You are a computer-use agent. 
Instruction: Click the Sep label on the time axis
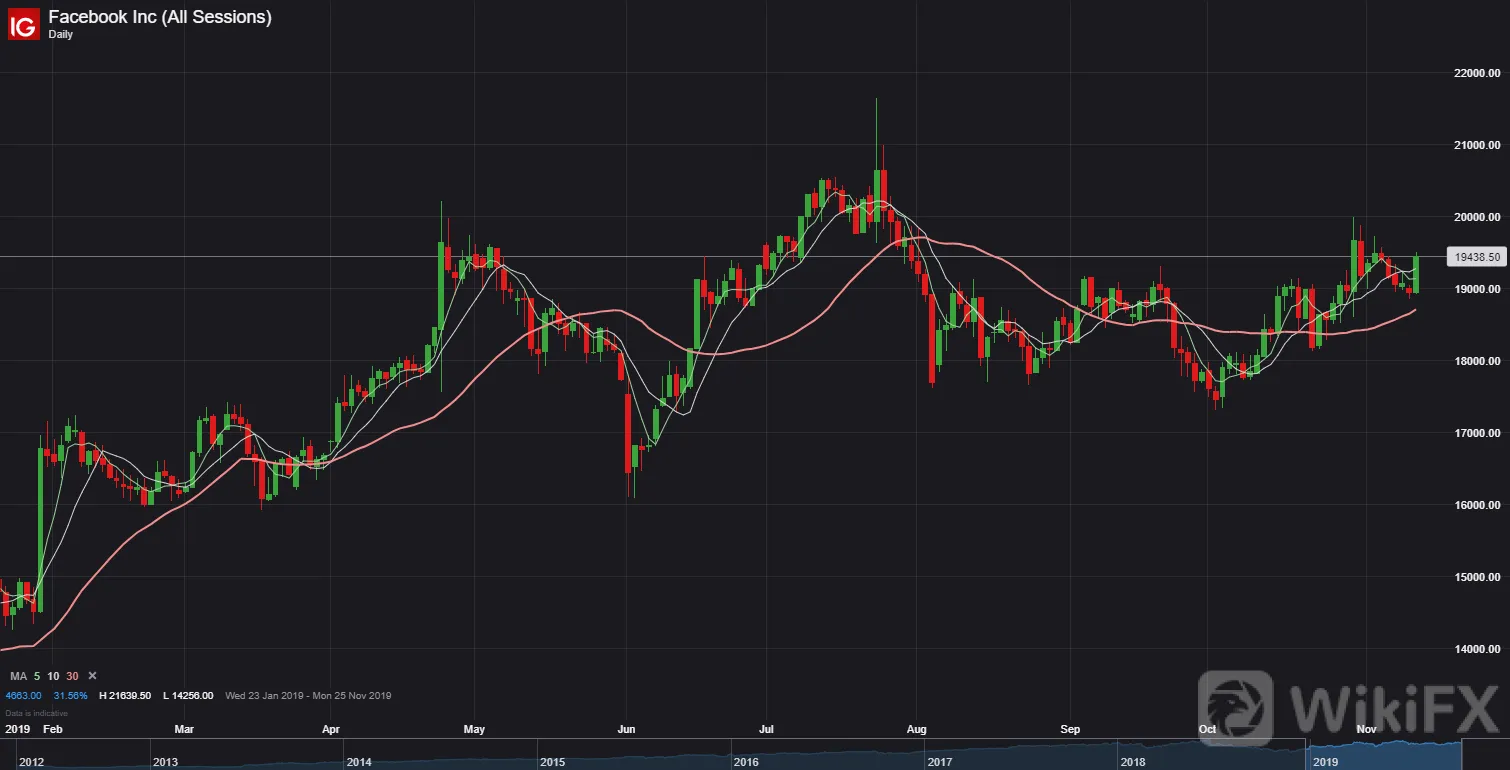tap(1071, 729)
